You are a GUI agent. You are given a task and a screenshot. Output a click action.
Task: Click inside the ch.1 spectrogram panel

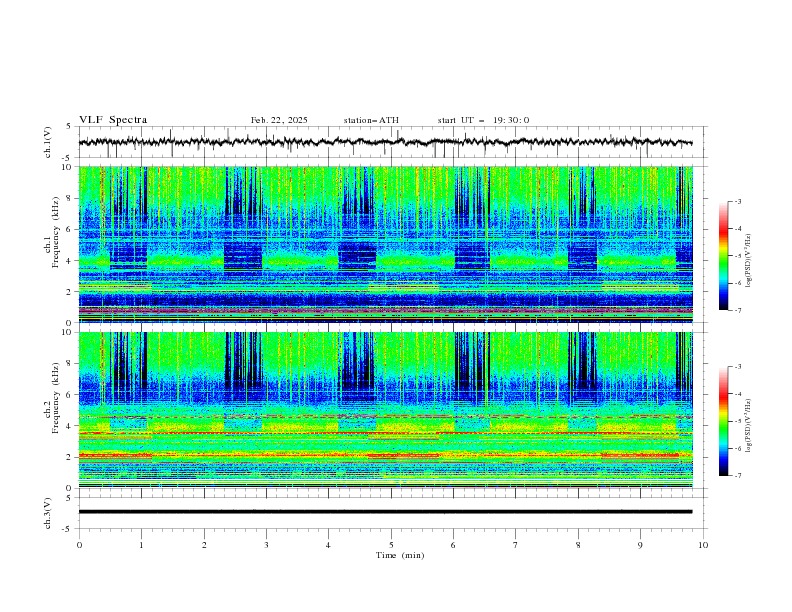click(x=386, y=244)
